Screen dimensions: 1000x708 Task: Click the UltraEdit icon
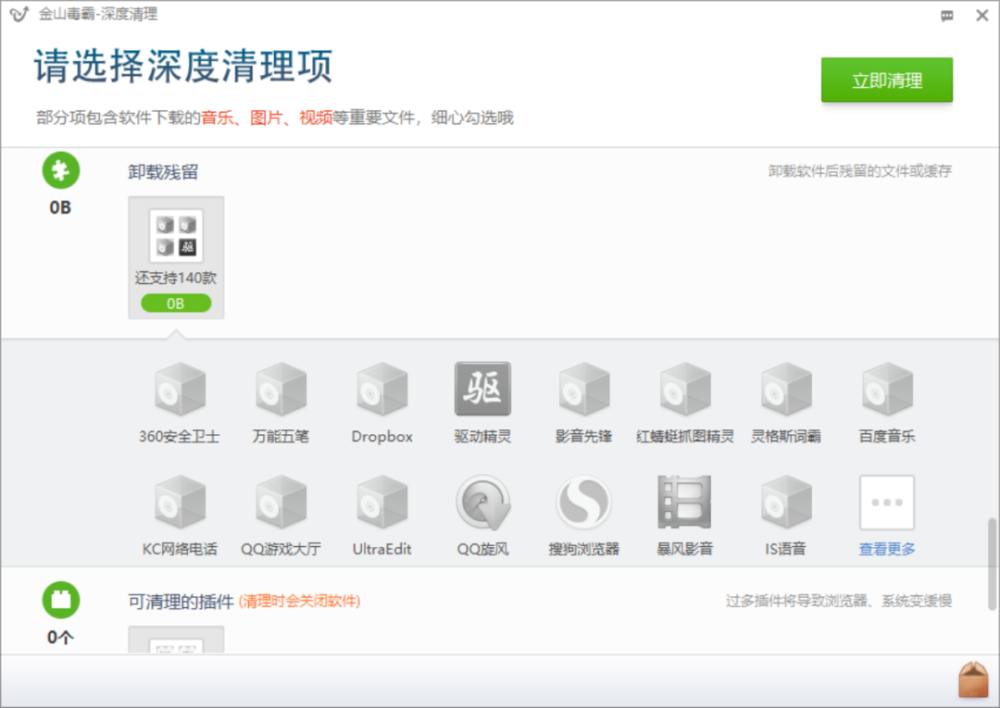(382, 502)
